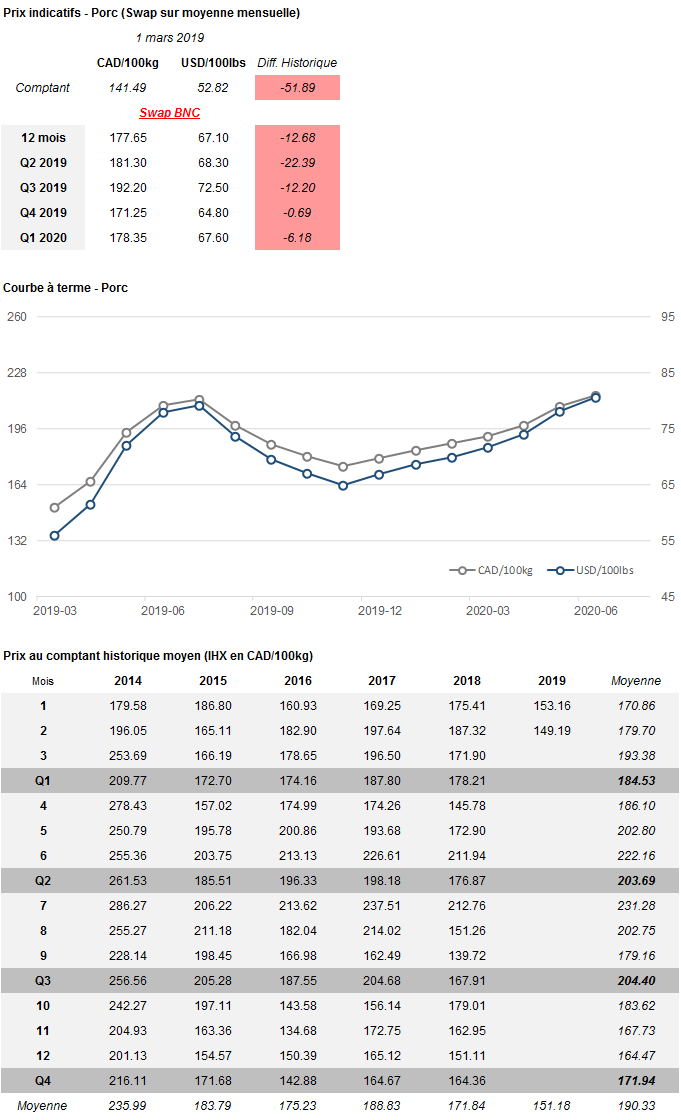Select the first gray CAD data point

[x=54, y=508]
